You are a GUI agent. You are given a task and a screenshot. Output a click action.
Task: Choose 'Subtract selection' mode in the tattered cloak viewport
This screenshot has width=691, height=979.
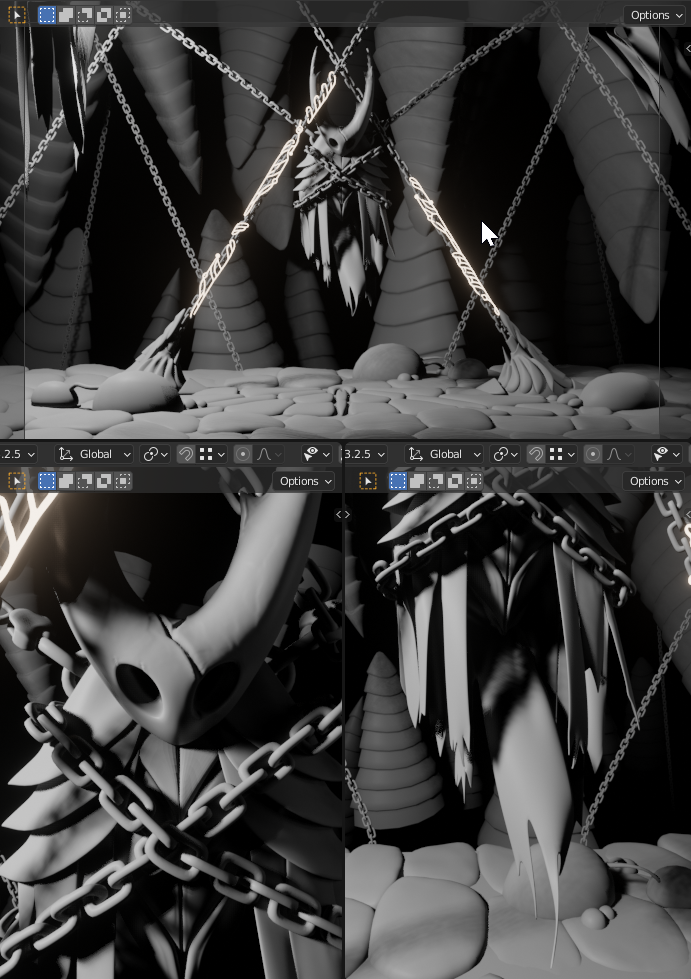436,481
